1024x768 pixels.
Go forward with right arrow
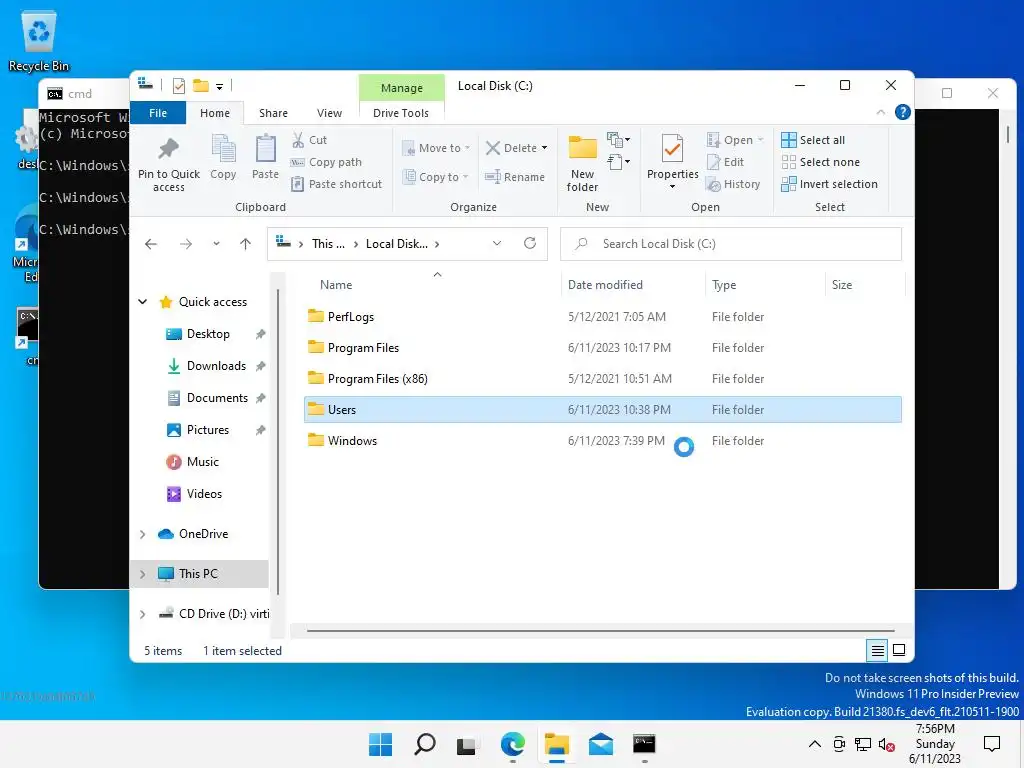pyautogui.click(x=186, y=244)
